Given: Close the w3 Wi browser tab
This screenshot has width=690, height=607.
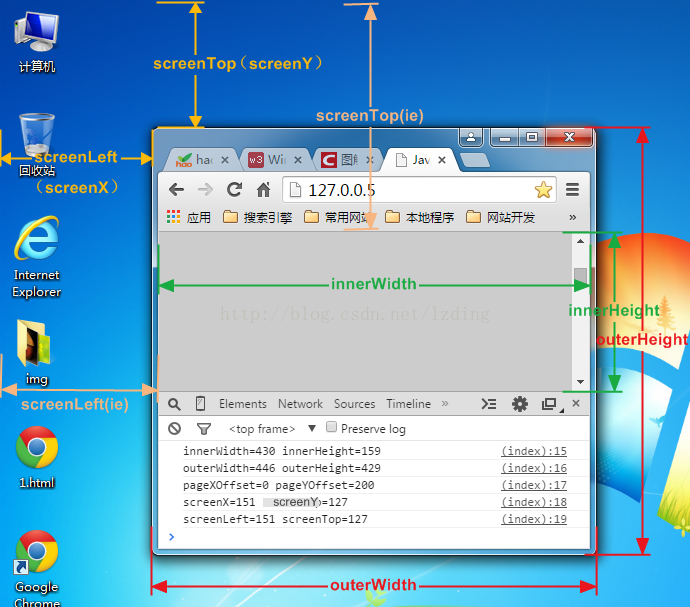Looking at the screenshot, I should pos(298,160).
